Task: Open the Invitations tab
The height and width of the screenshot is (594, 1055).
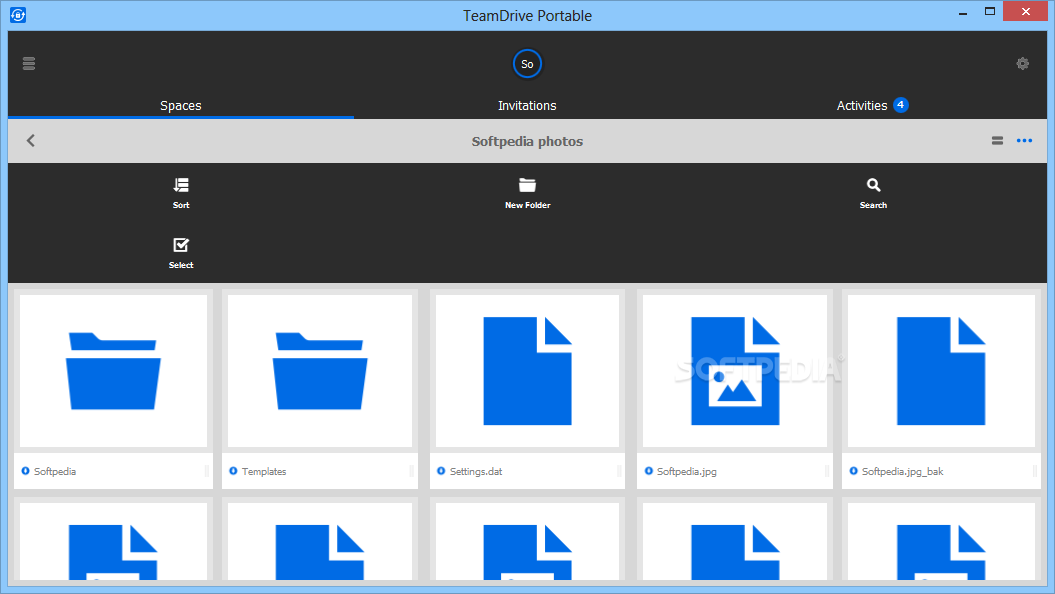Action: (x=527, y=106)
